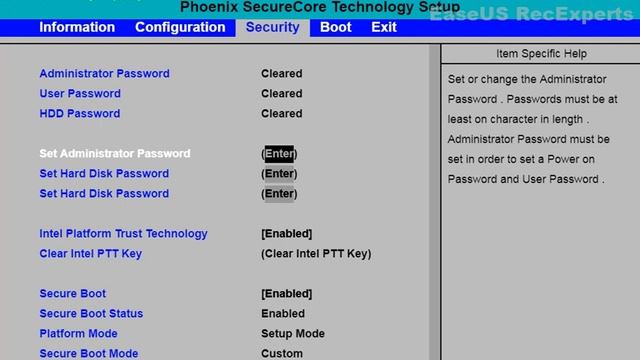The height and width of the screenshot is (360, 640).
Task: Select the HDD Password label
Action: [80, 113]
